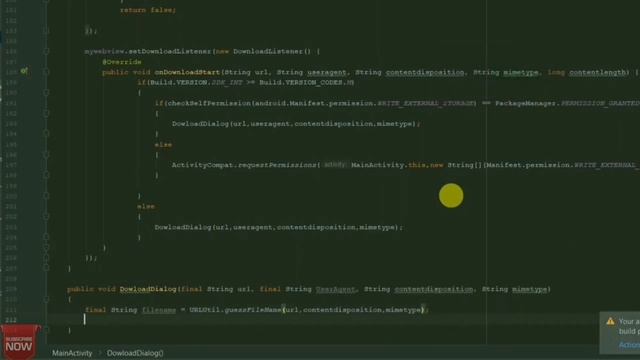Screen dimensions: 640x360
Task: Click the warning icon in the notification popup
Action: tap(610, 322)
